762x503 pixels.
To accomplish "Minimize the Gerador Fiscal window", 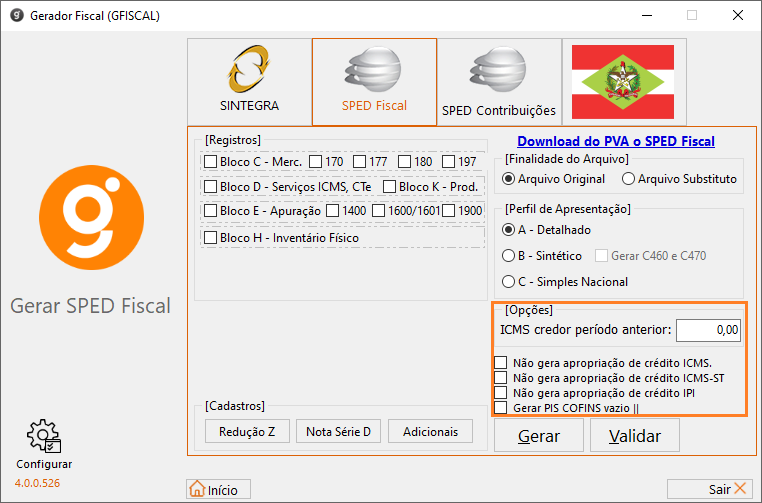I will (647, 16).
